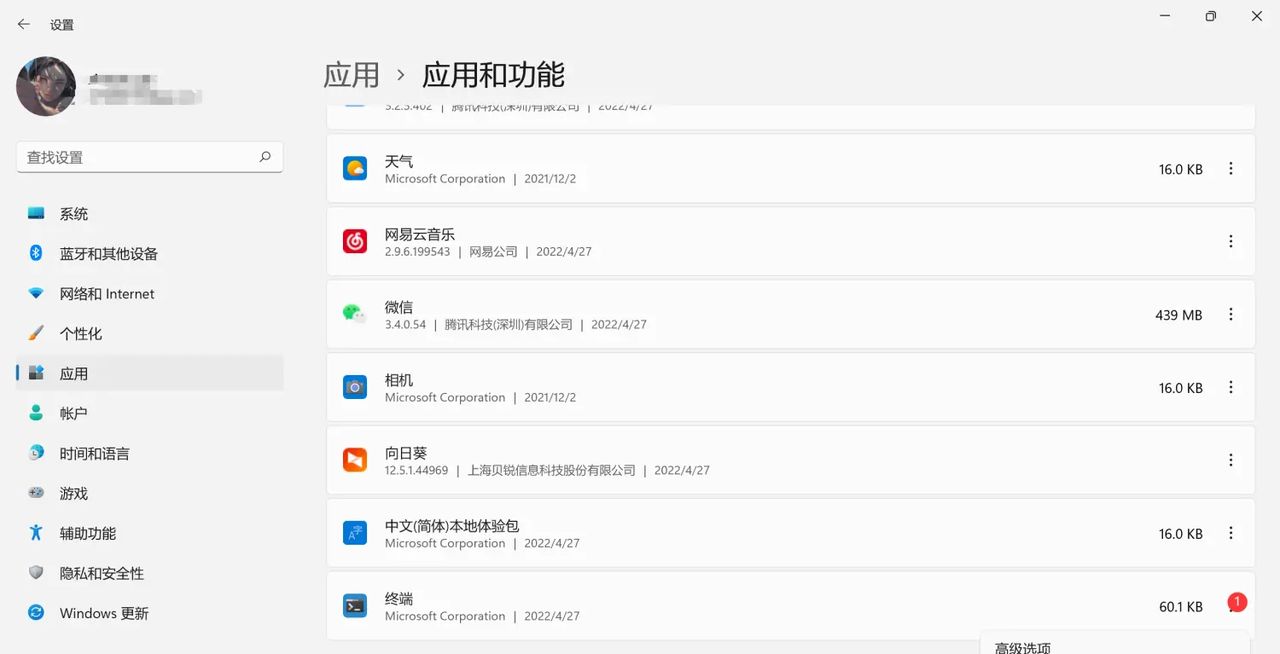Click the 查找设置 search field

click(x=150, y=157)
